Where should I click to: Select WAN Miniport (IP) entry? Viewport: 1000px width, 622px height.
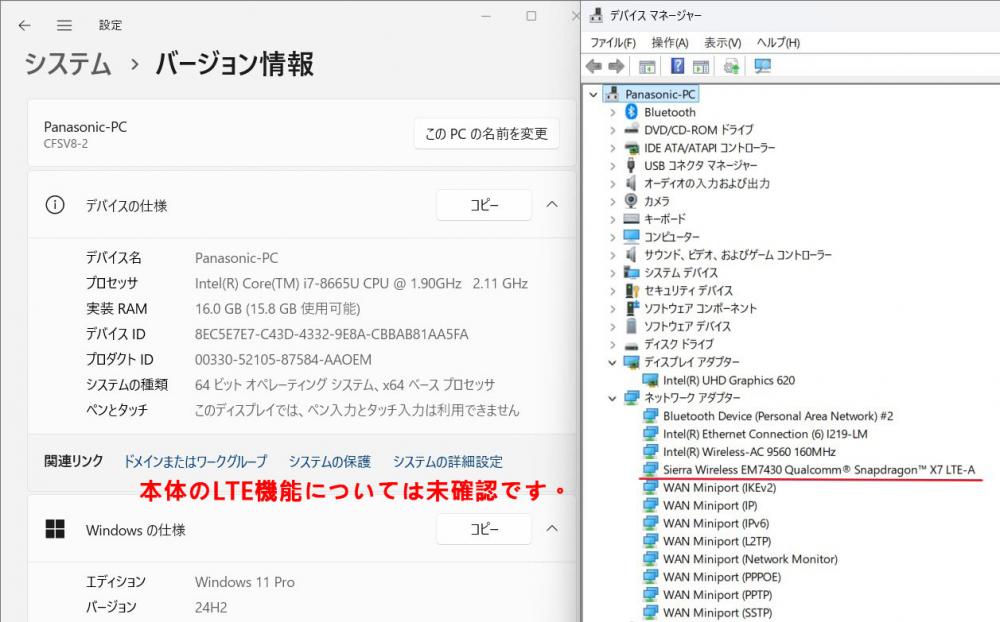click(x=710, y=505)
